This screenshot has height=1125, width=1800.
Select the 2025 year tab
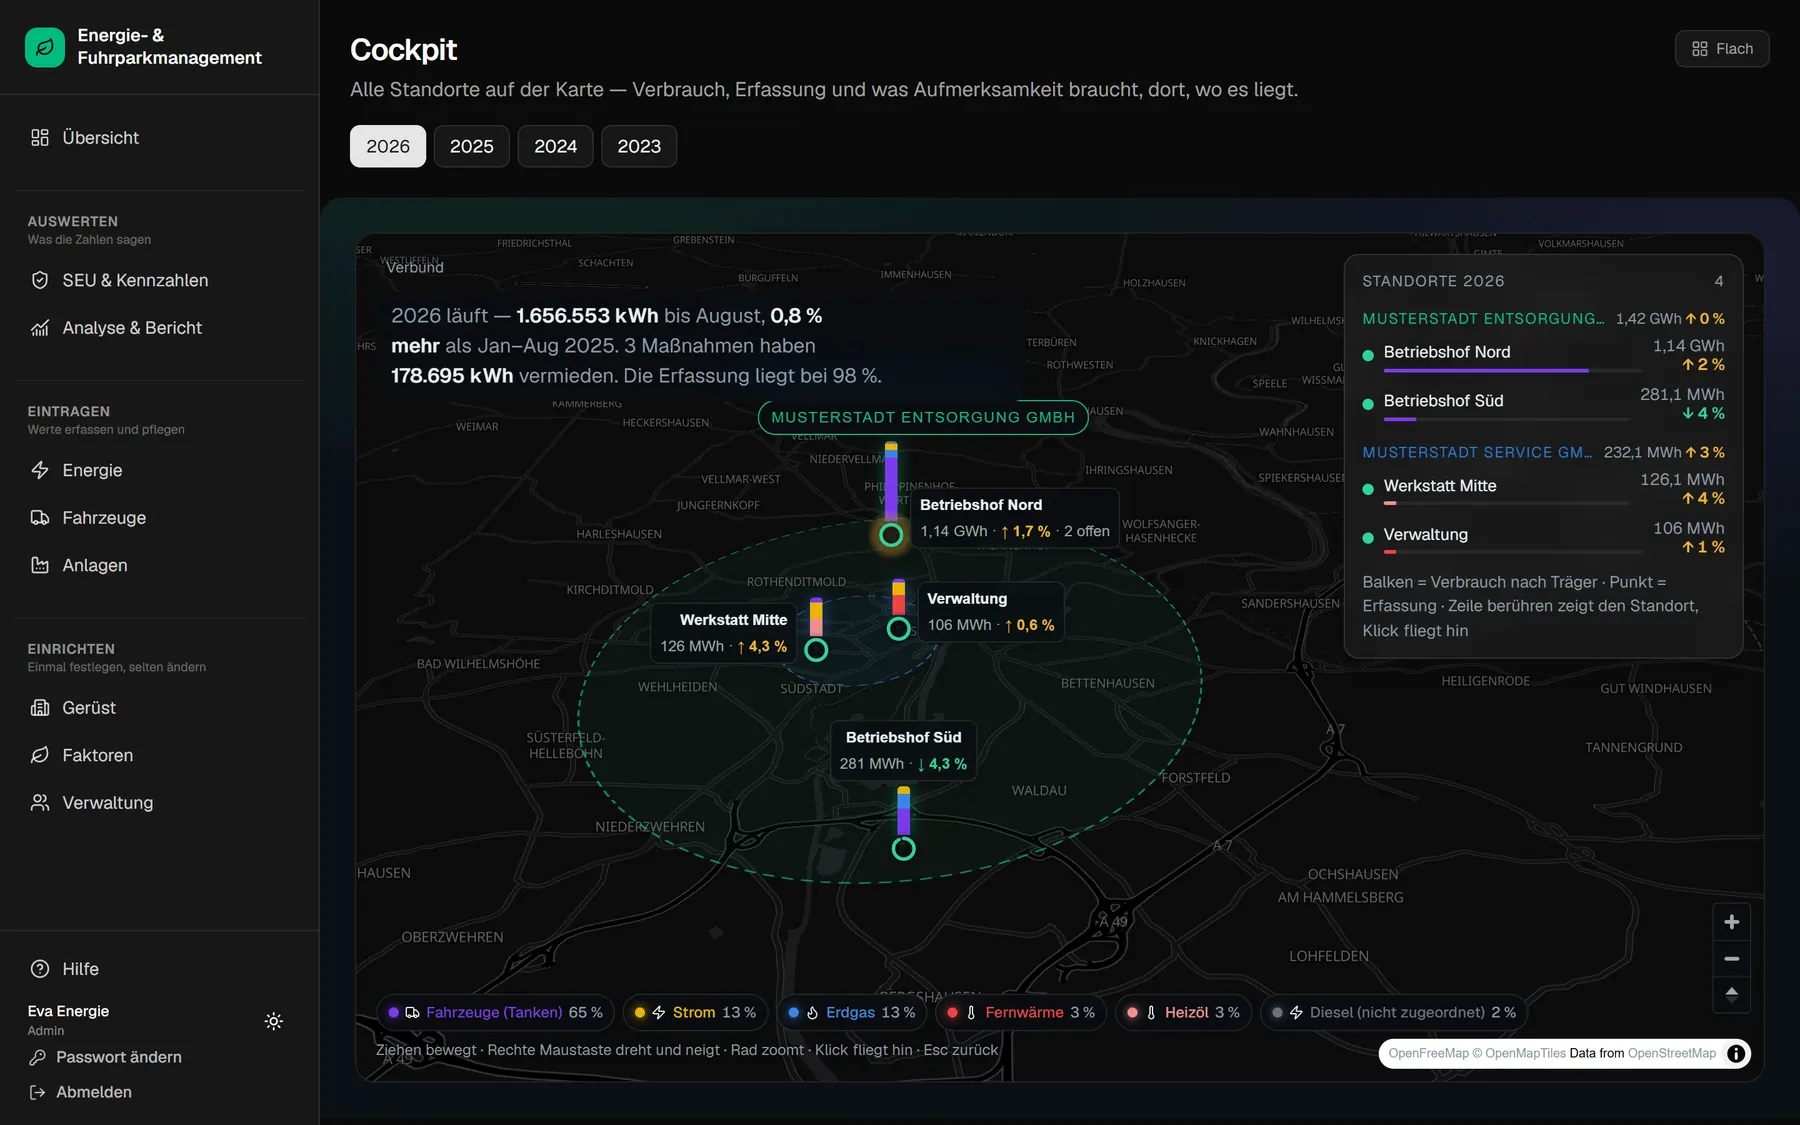pyautogui.click(x=472, y=146)
